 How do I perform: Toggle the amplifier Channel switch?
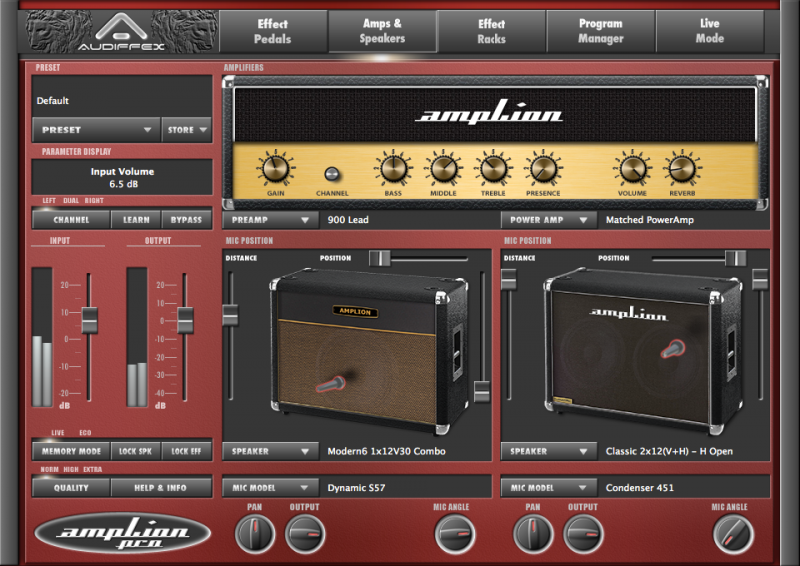(x=332, y=174)
